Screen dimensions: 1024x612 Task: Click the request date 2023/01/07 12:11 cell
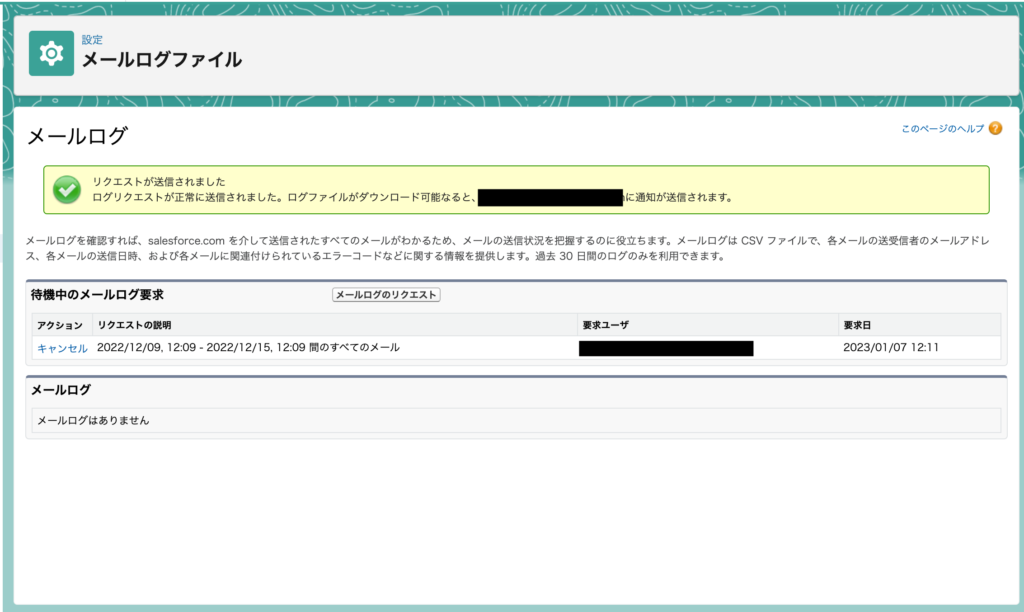point(891,348)
